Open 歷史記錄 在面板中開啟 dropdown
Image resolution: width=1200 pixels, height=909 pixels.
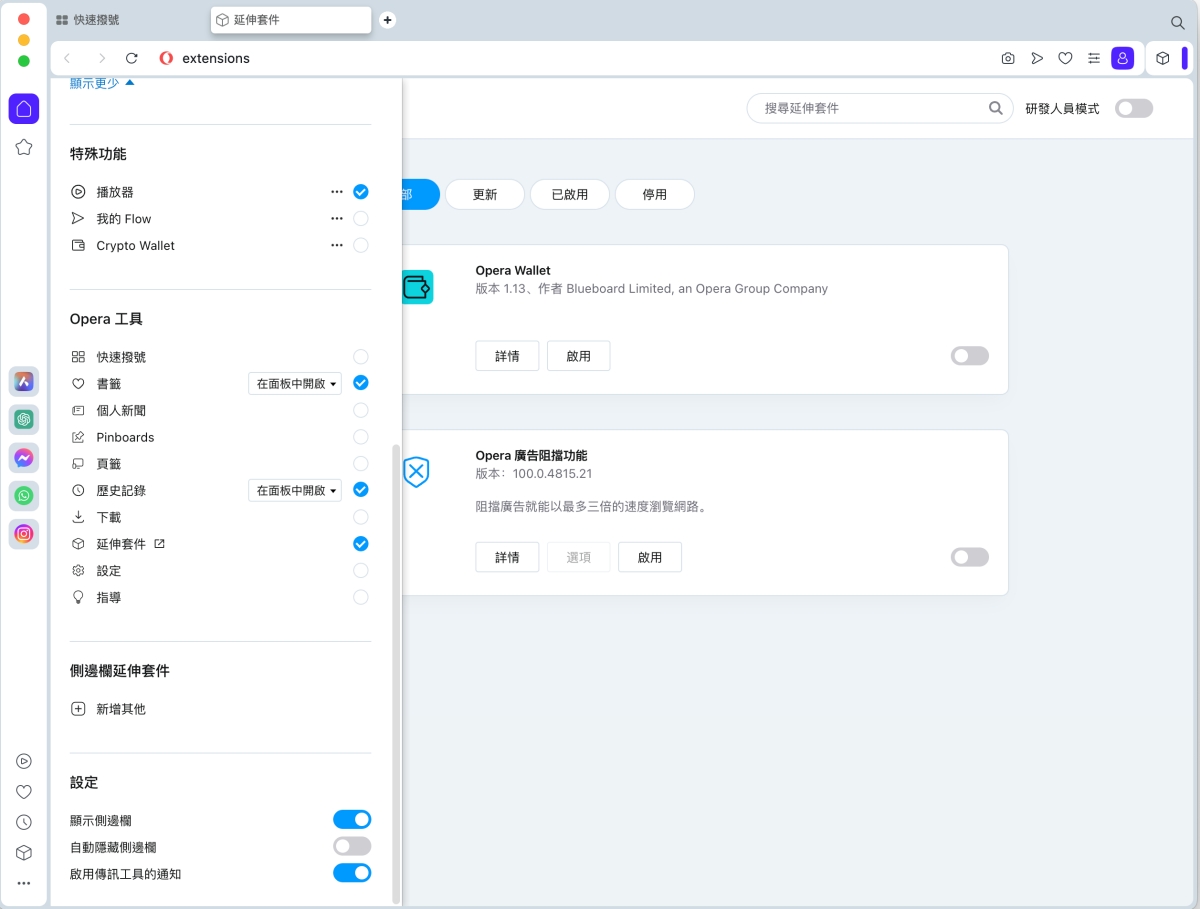[295, 491]
